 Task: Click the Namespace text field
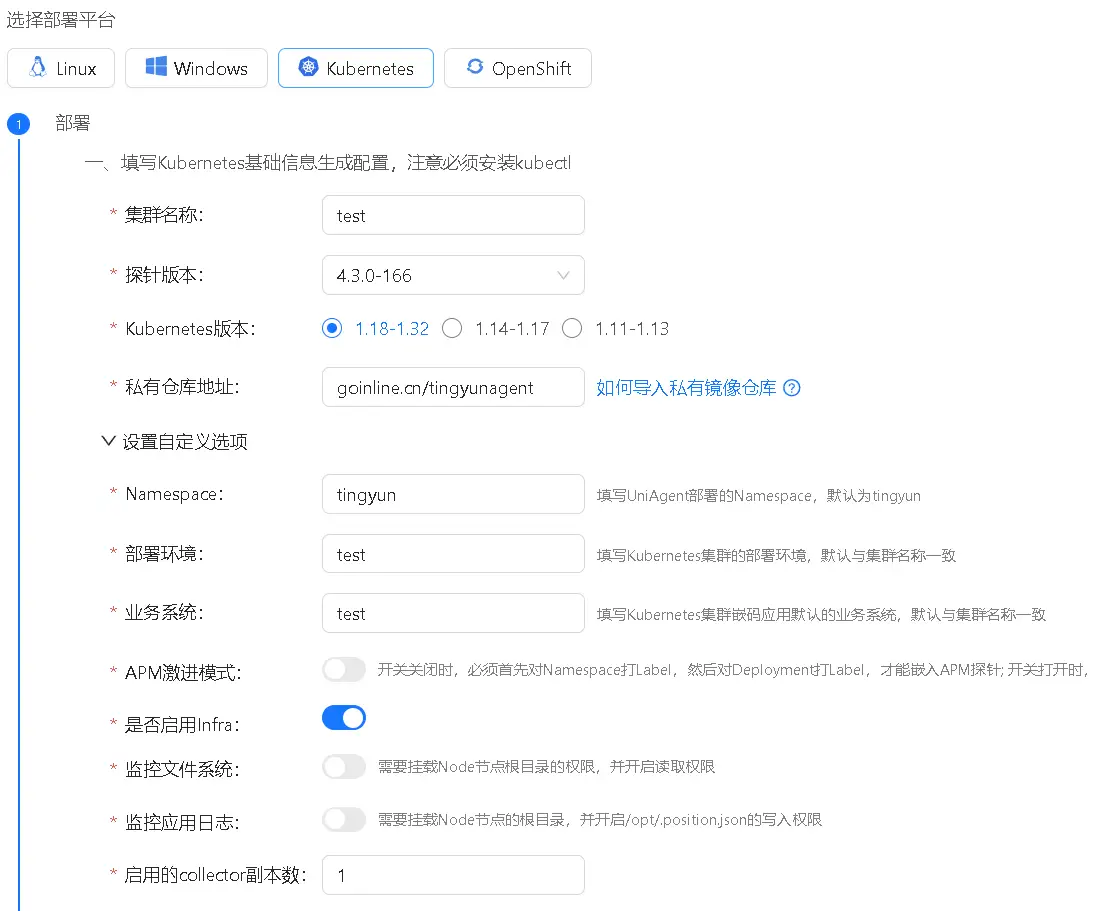[x=452, y=493]
